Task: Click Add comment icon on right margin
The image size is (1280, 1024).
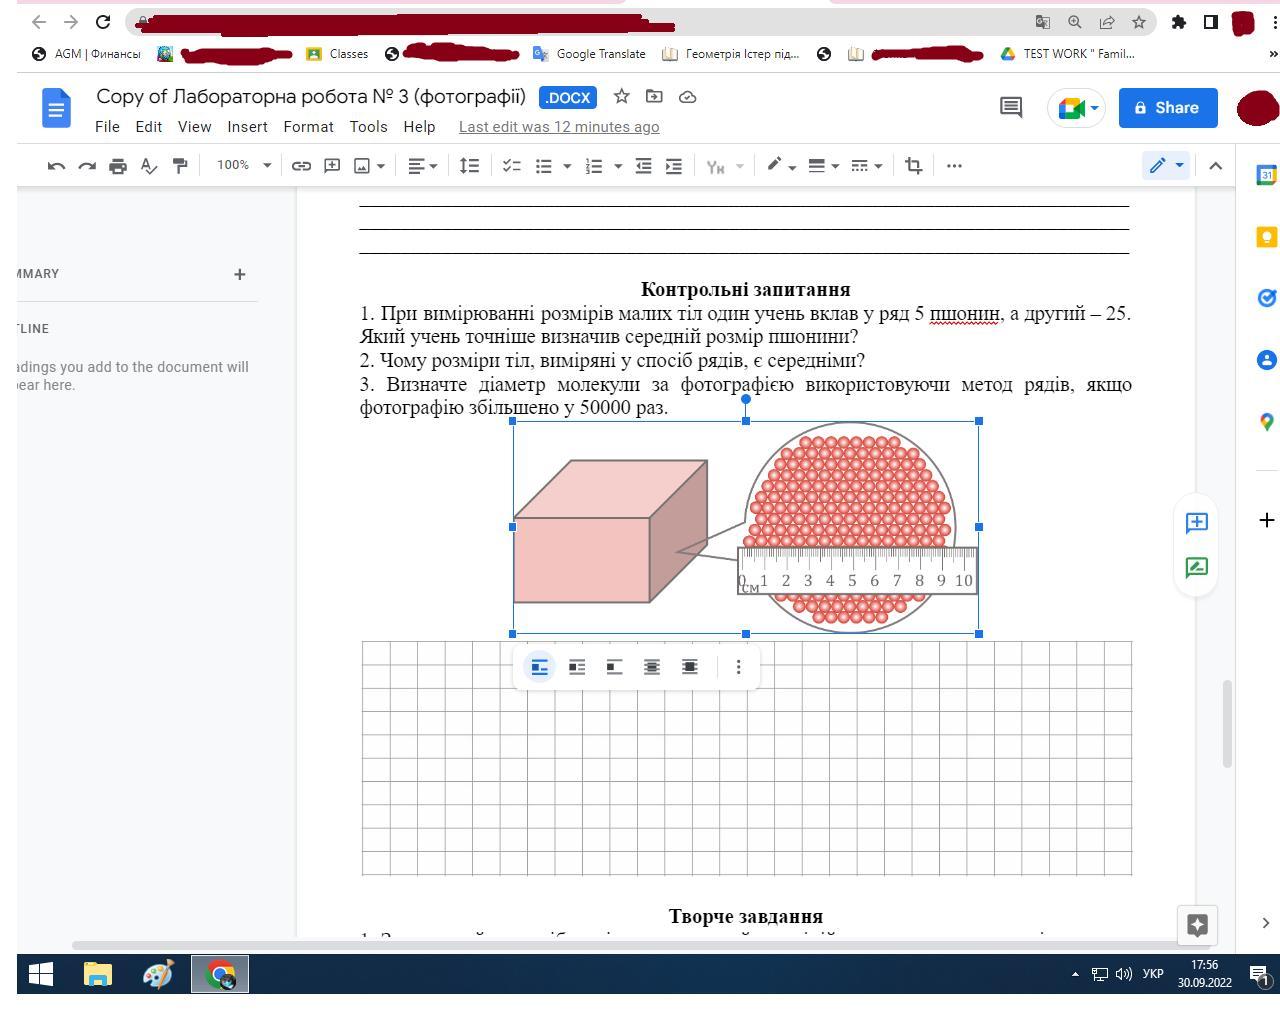Action: (x=1196, y=522)
